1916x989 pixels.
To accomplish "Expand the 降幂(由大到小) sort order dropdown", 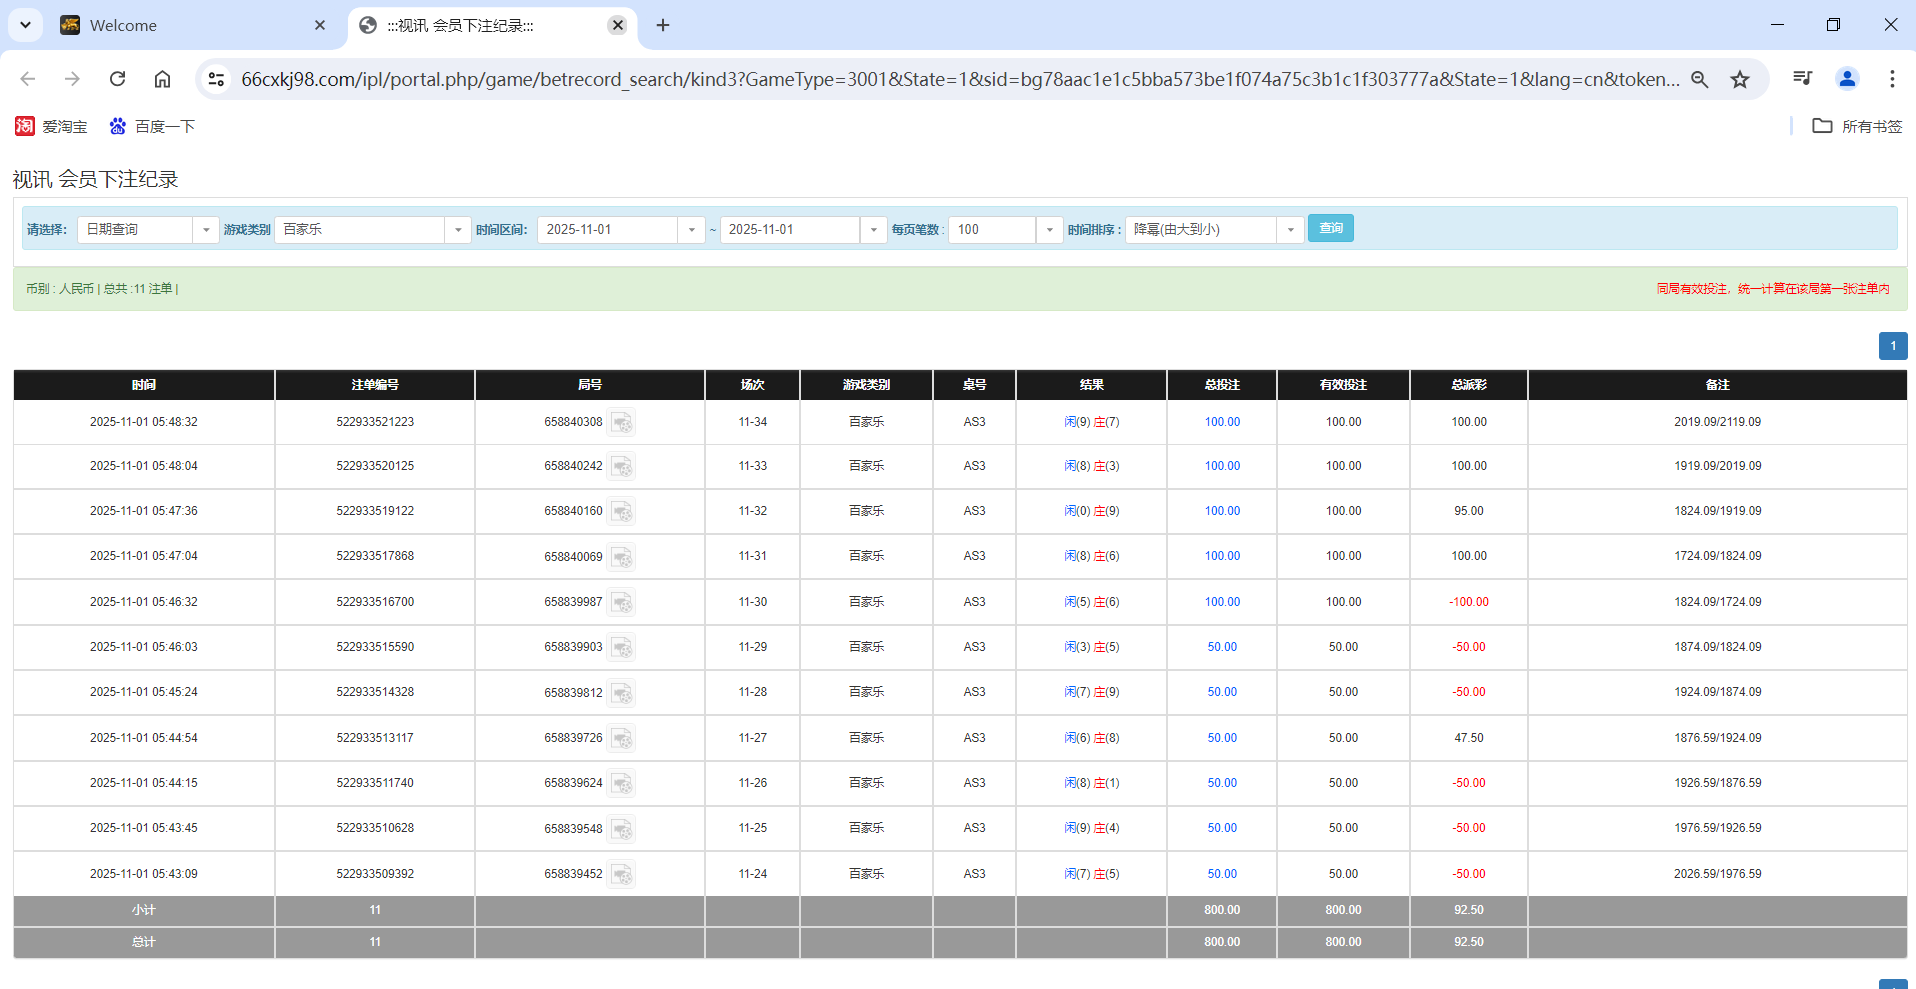I will 1290,230.
